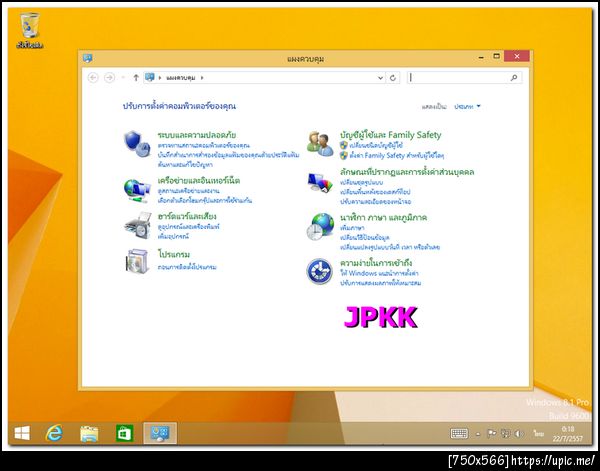Click Adjust screen resolution link
The width and height of the screenshot is (600, 471).
point(375,202)
